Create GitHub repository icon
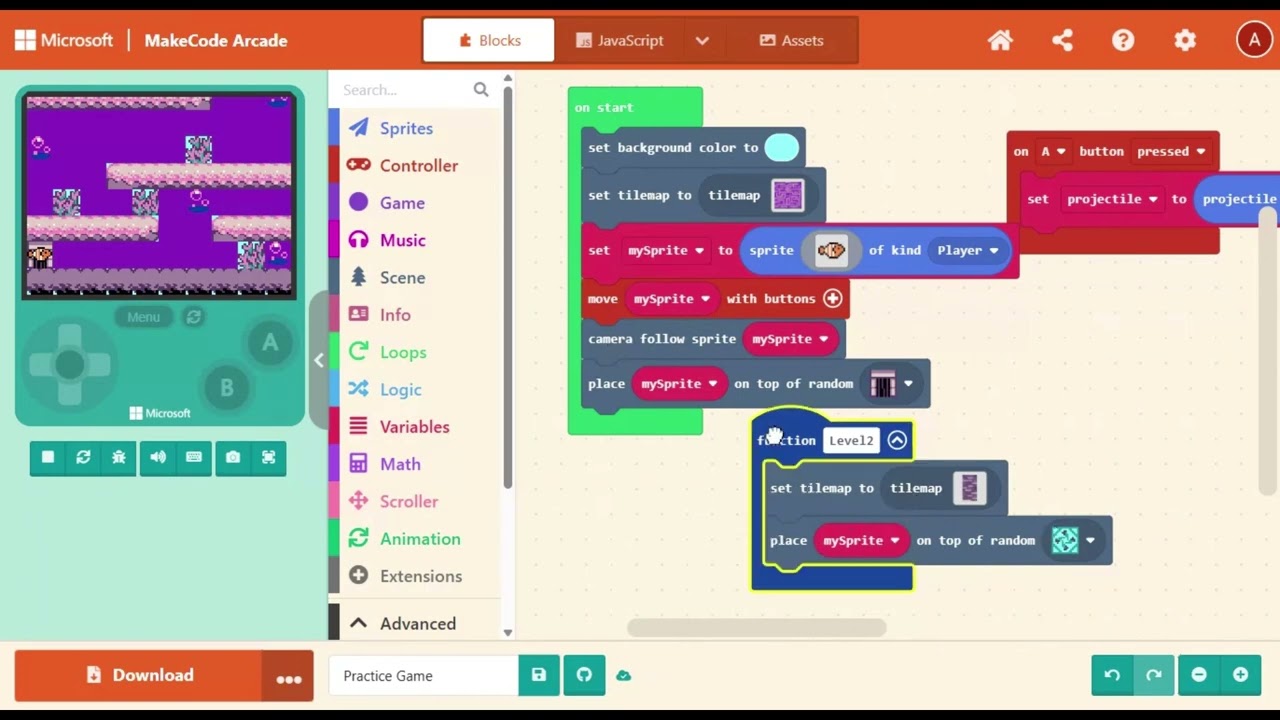This screenshot has height=720, width=1280. pos(584,675)
